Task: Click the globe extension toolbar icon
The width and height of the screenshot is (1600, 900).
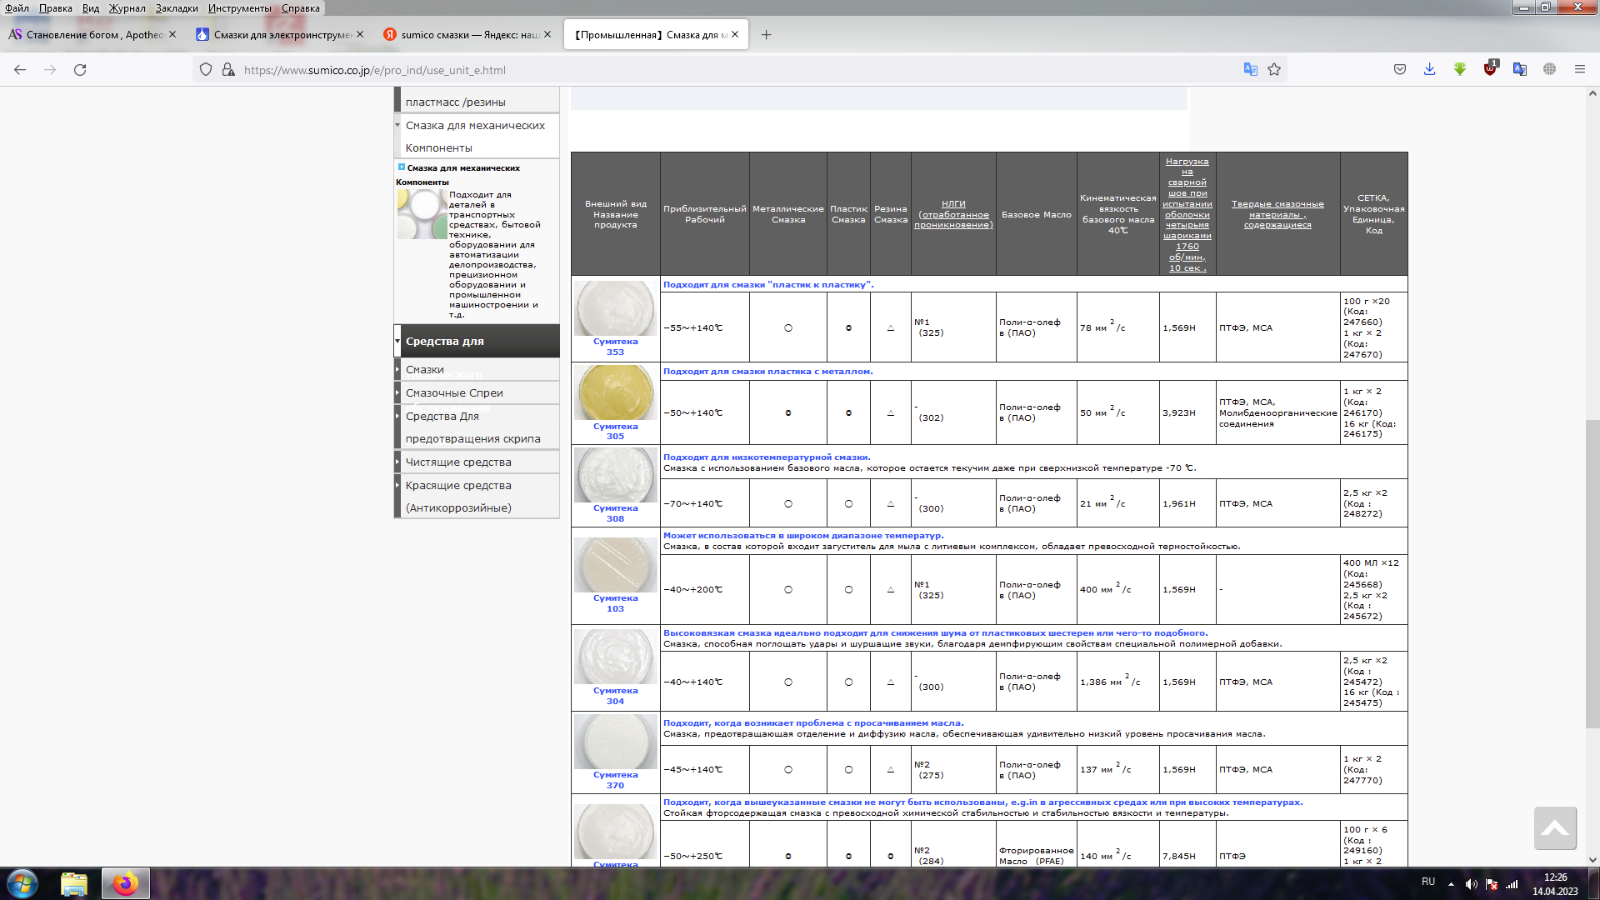Action: click(x=1549, y=69)
